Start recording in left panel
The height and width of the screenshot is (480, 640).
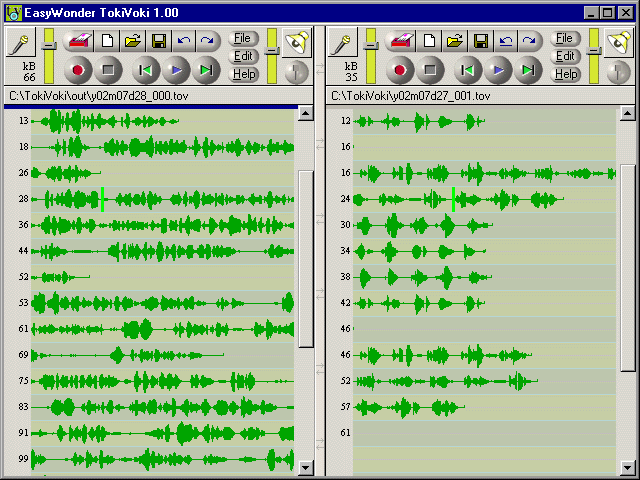pos(78,70)
